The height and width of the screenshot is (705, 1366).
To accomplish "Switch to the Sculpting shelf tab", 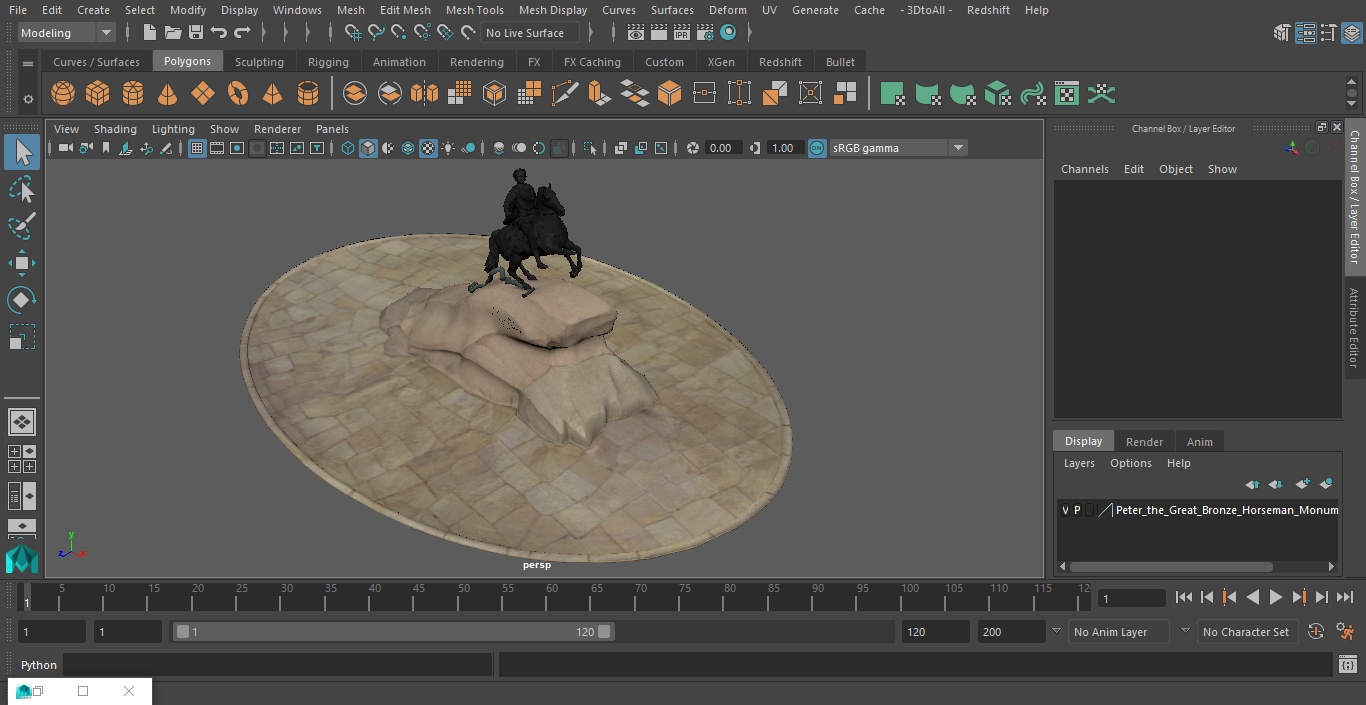I will [259, 62].
